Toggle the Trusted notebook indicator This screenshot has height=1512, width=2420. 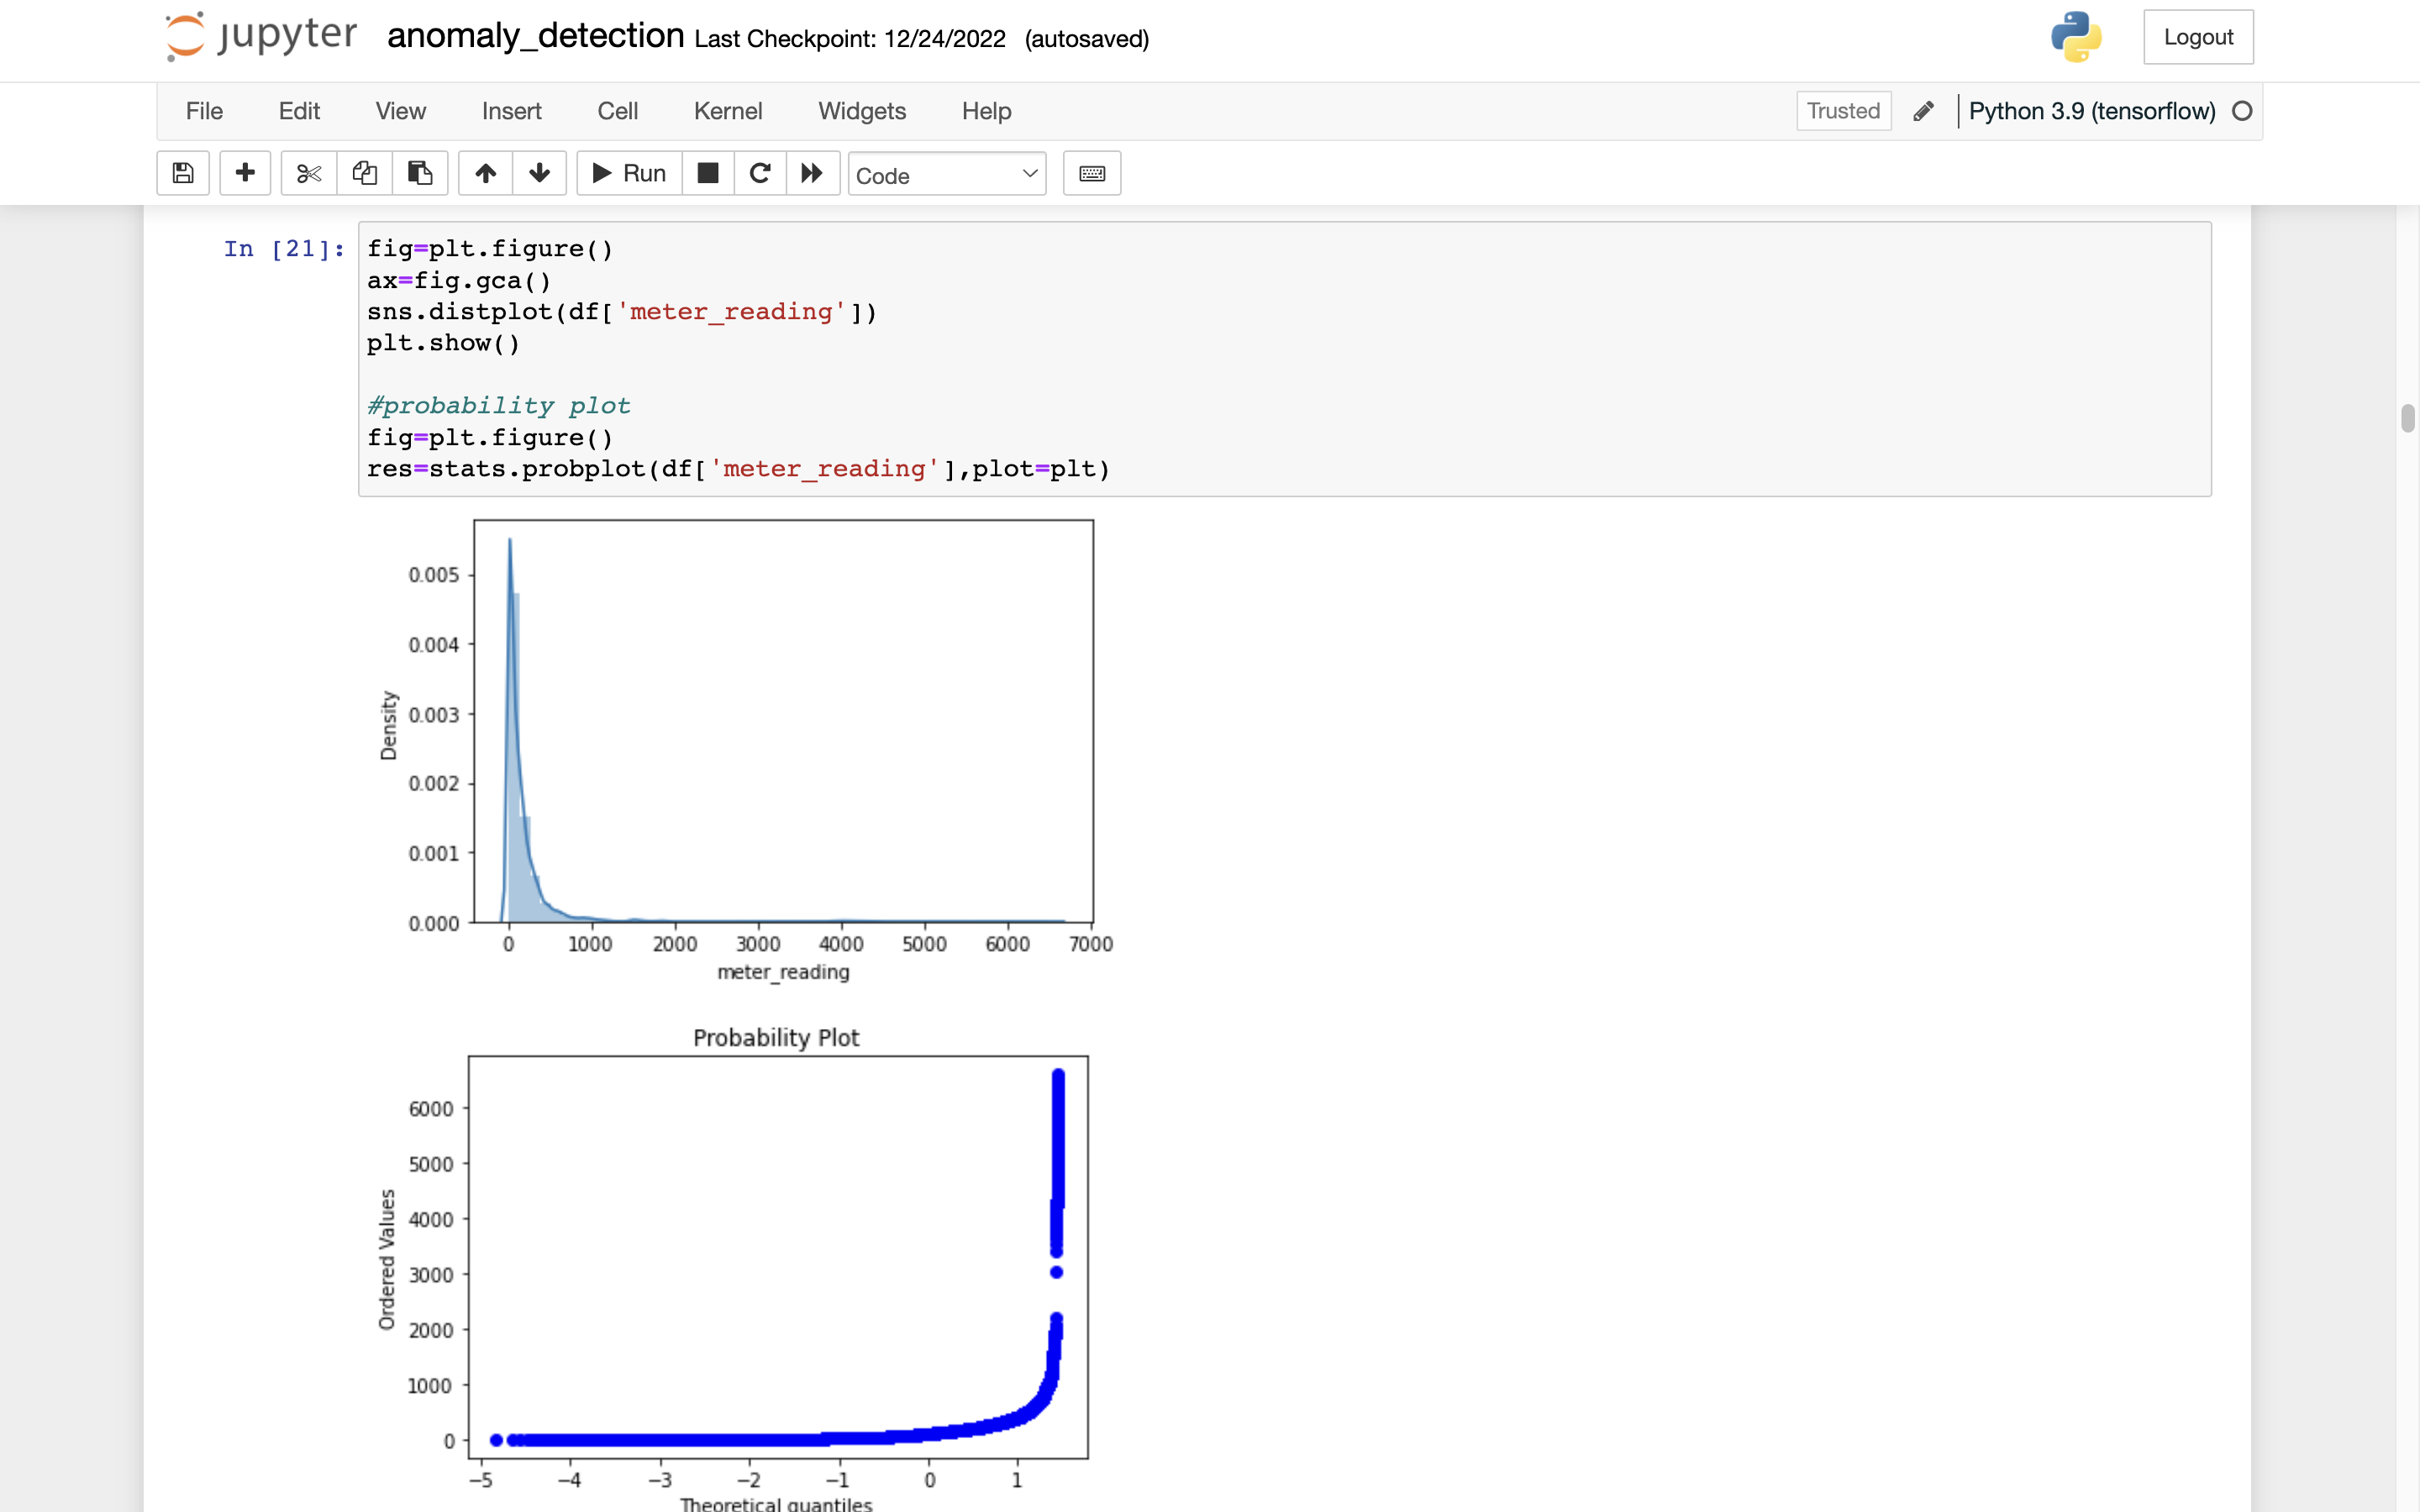point(1843,111)
